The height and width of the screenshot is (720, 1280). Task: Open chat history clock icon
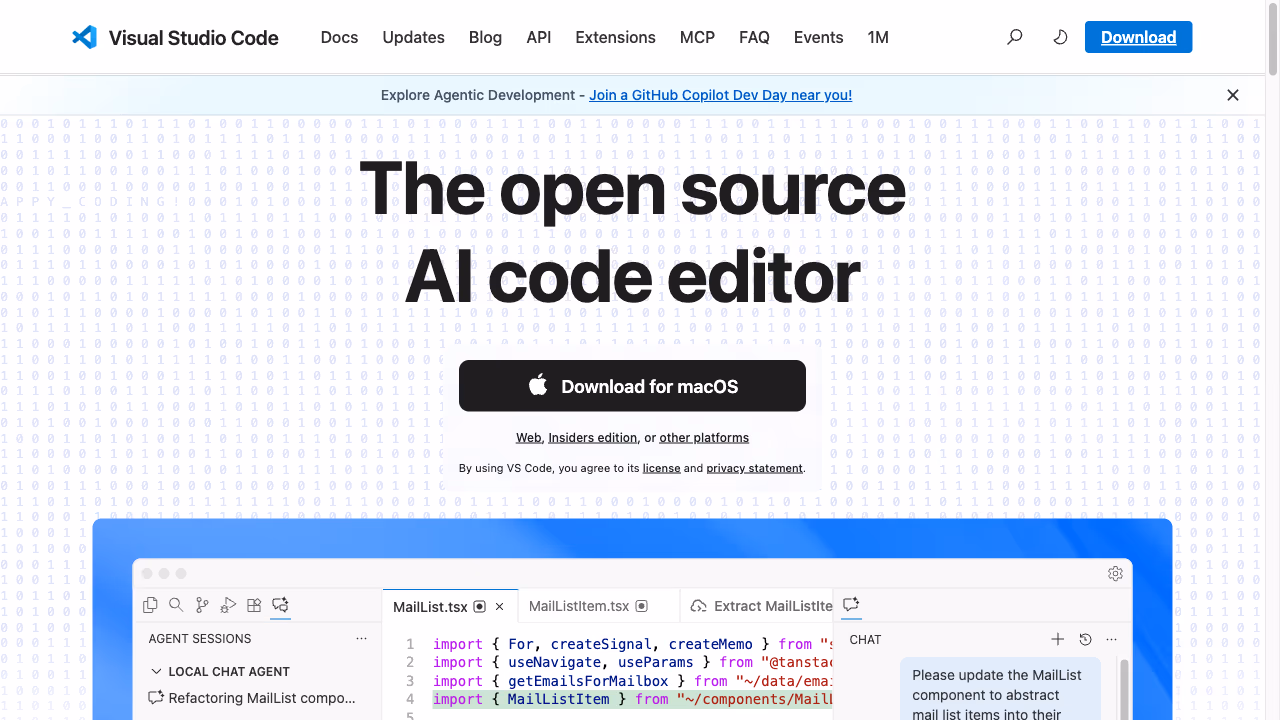coord(1085,639)
